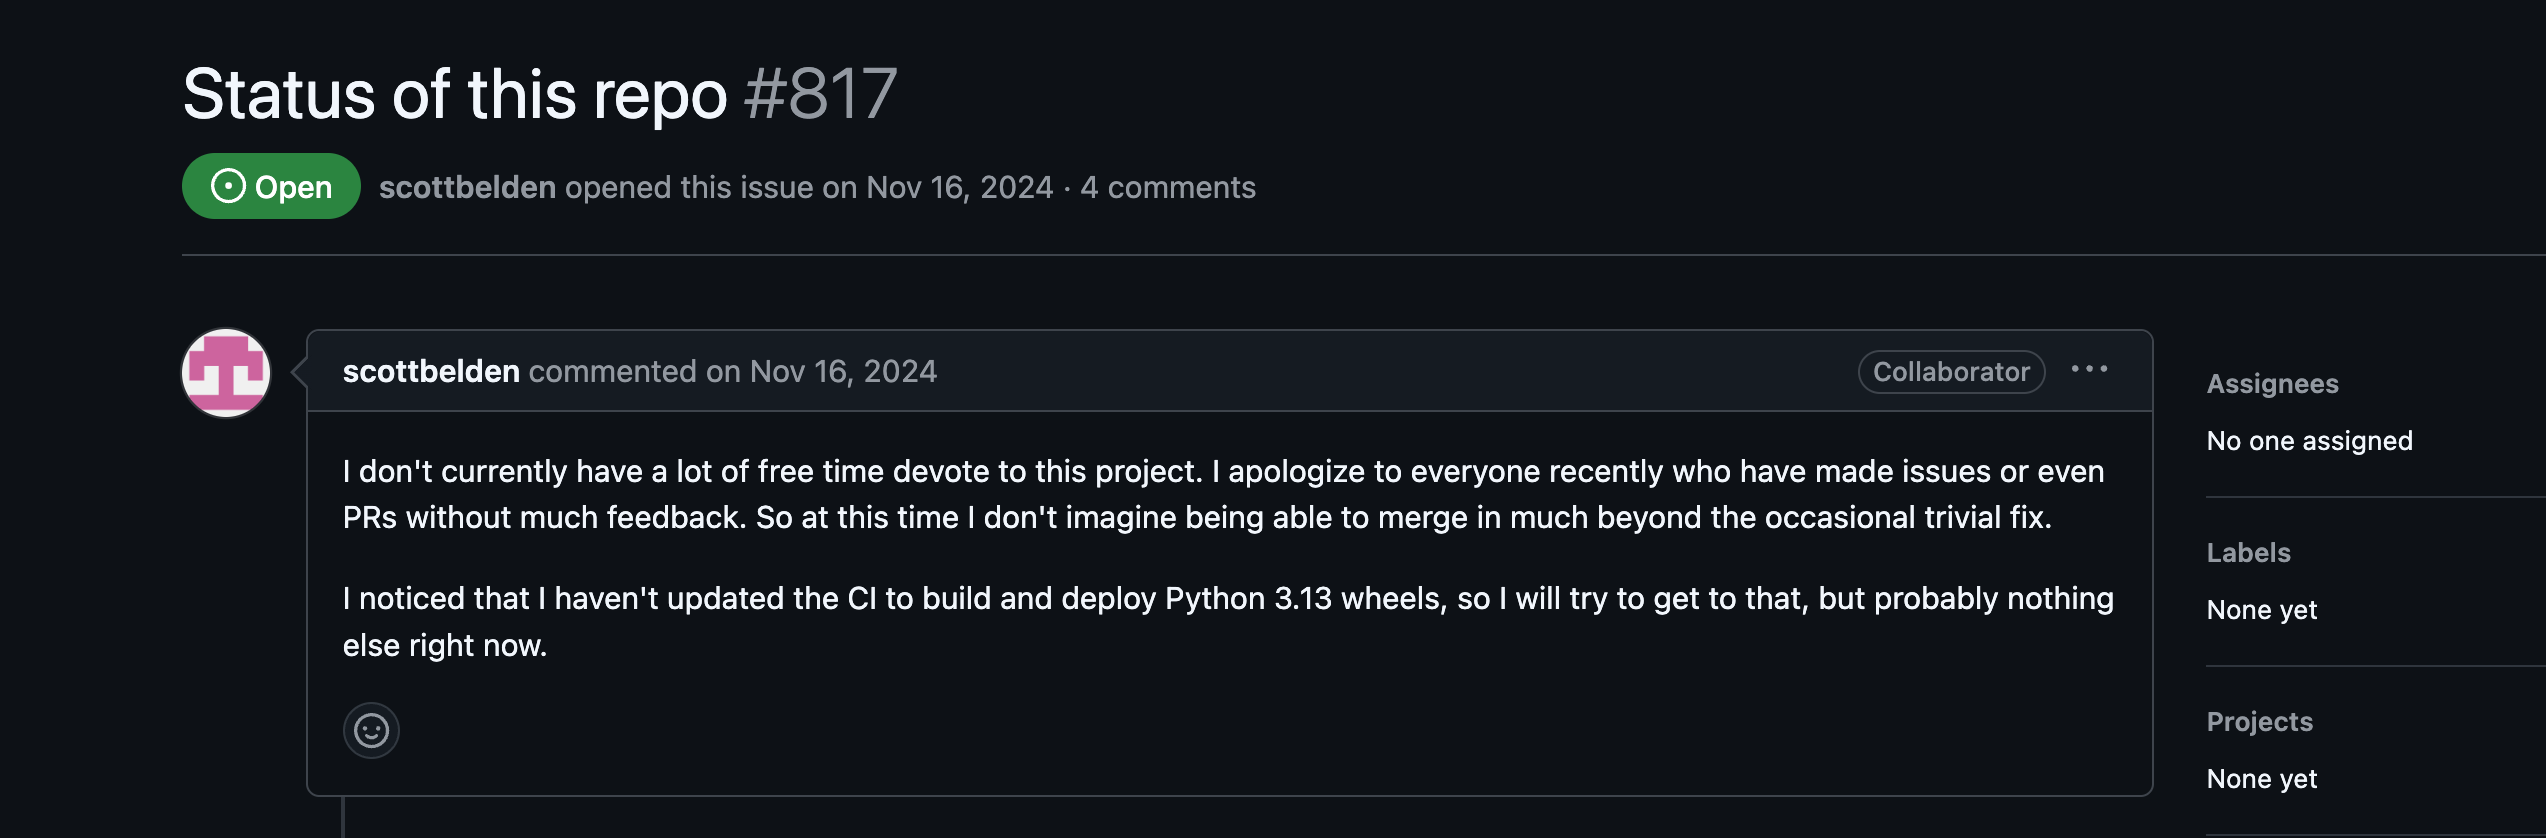Open scottbelden author link in the comment header
Screen dimensions: 2546x838
point(431,371)
